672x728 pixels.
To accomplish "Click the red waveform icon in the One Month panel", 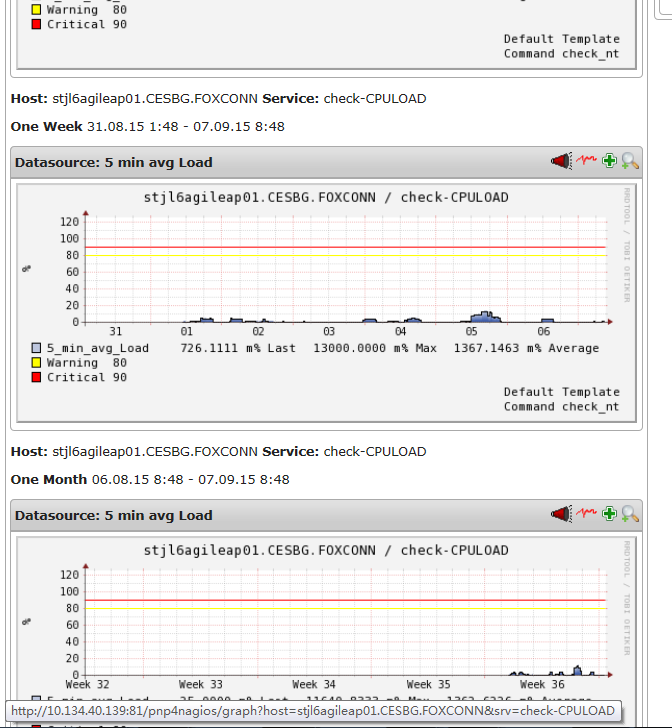I will pos(586,514).
